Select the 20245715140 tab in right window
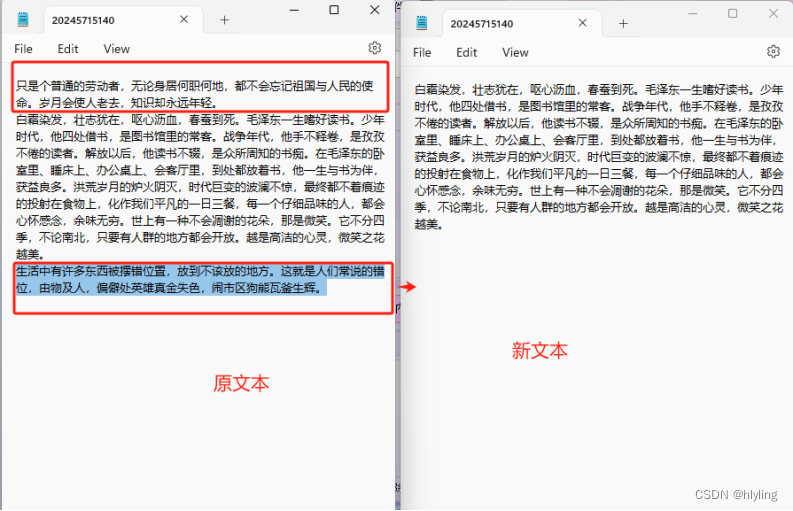The image size is (793, 511). tap(521, 24)
